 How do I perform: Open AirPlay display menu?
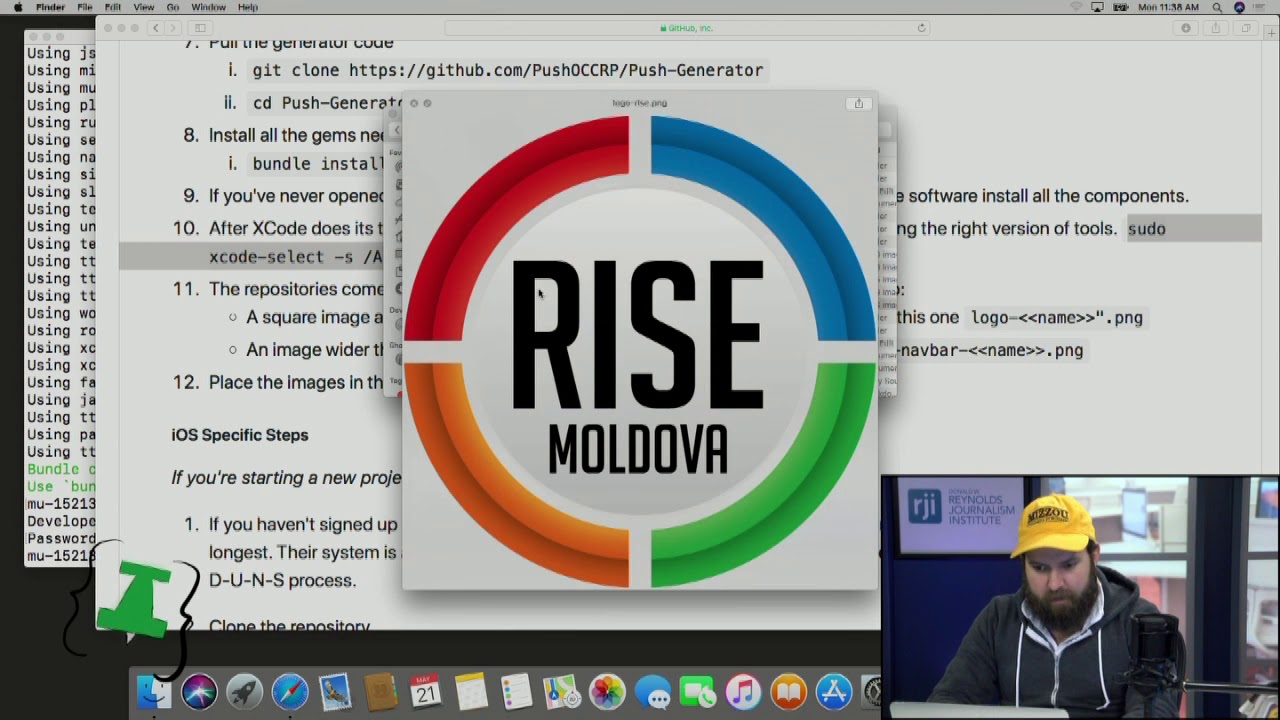pos(1098,7)
